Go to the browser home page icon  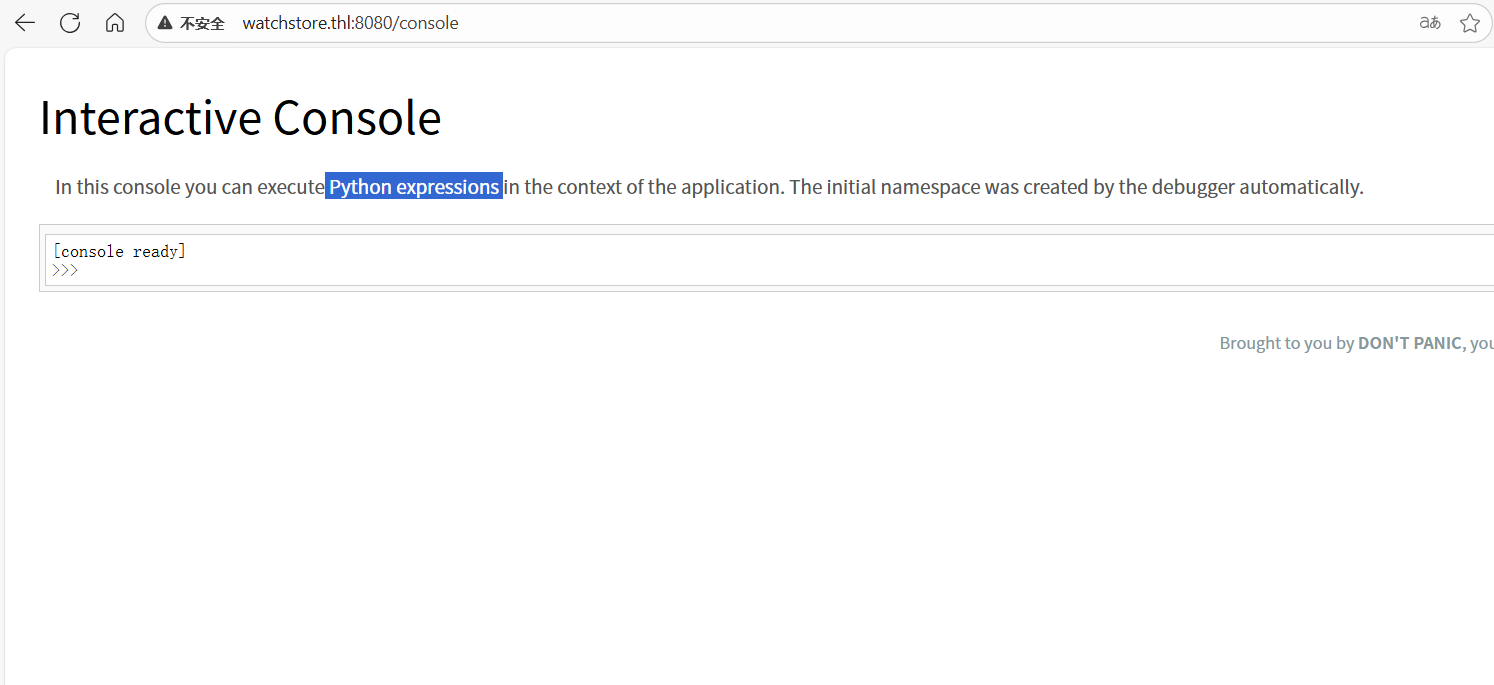115,23
